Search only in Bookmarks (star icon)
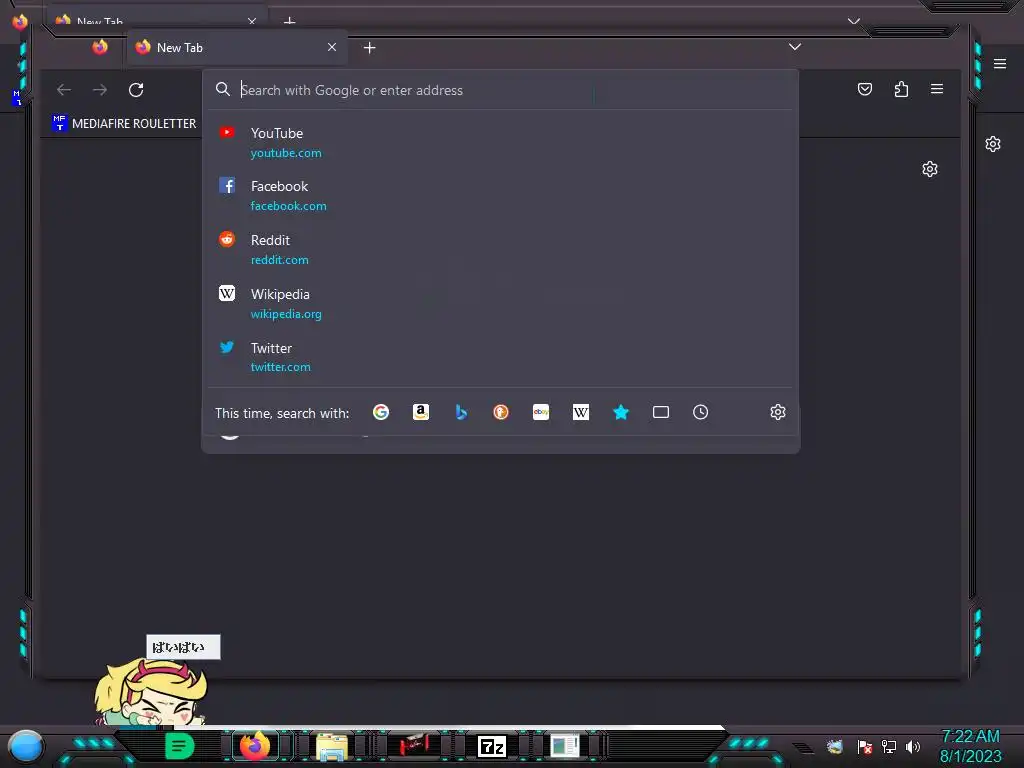Screen dimensions: 1024x768 coord(621,412)
